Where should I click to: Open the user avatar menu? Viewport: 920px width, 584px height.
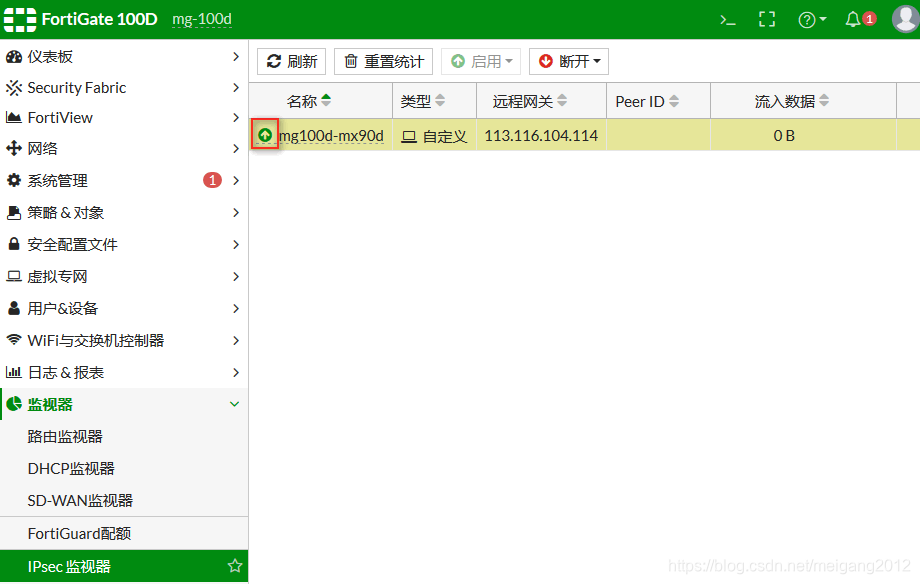pos(905,19)
